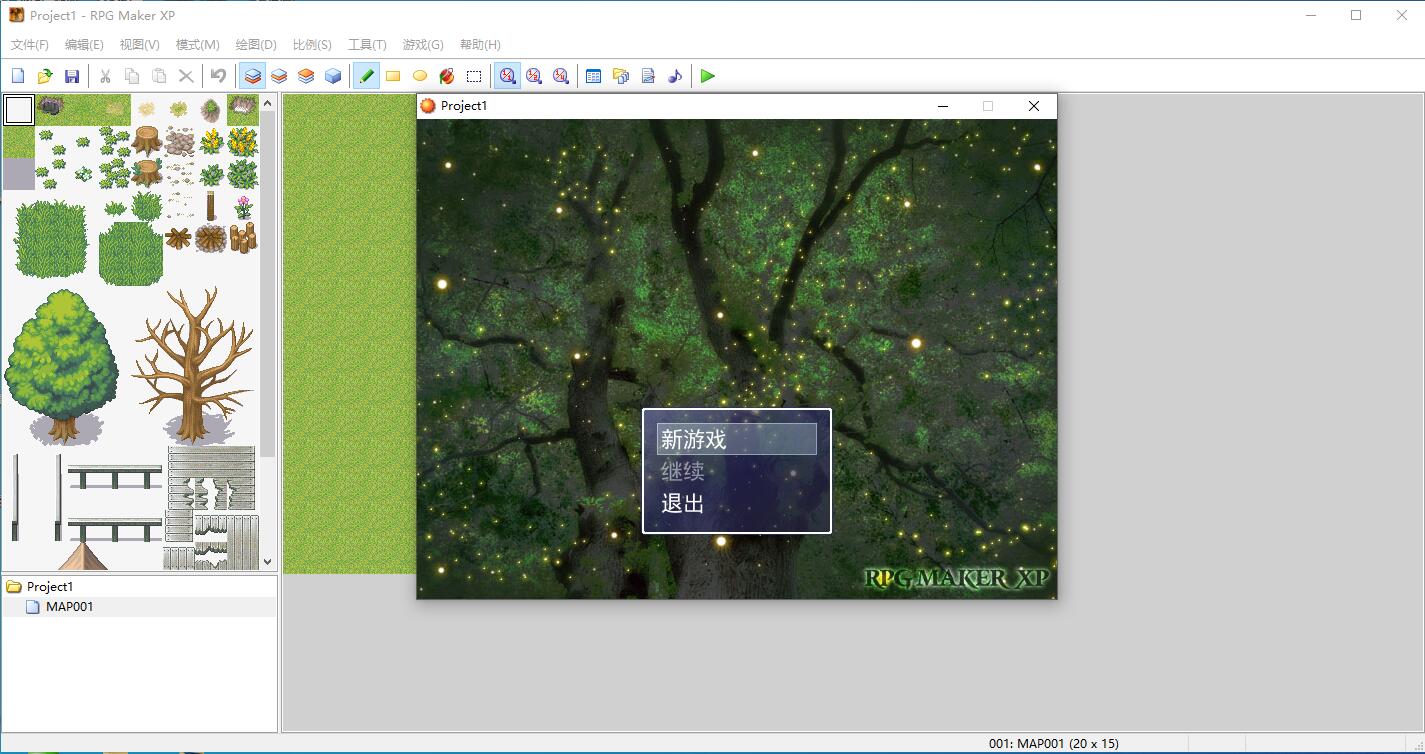Open the Script Editor icon
Image resolution: width=1425 pixels, height=754 pixels.
pos(648,76)
